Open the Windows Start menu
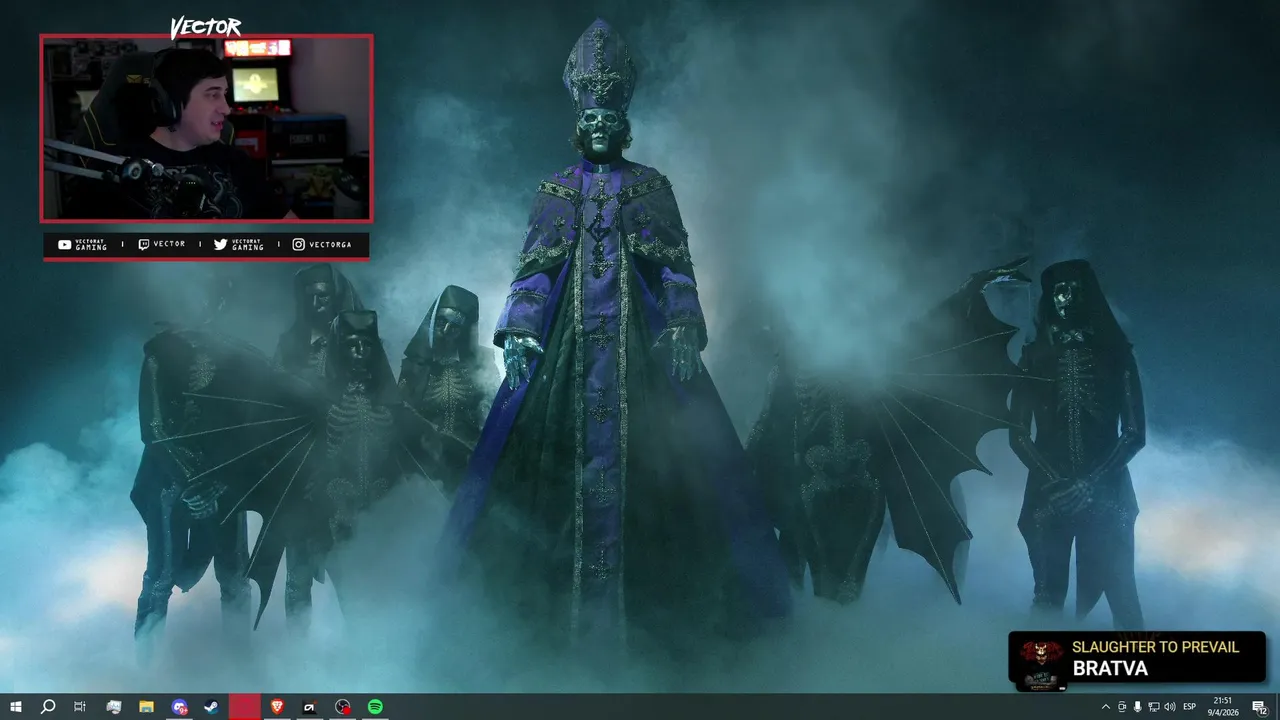 [16, 707]
